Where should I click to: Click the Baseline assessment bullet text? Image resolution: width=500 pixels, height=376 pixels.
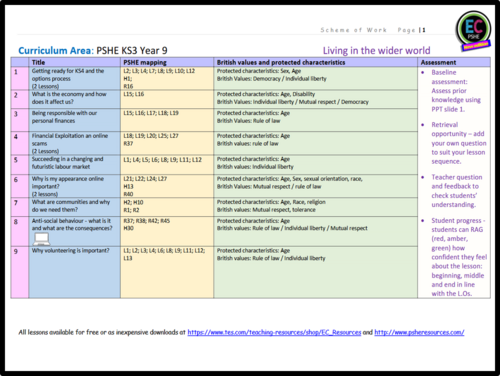[x=456, y=91]
